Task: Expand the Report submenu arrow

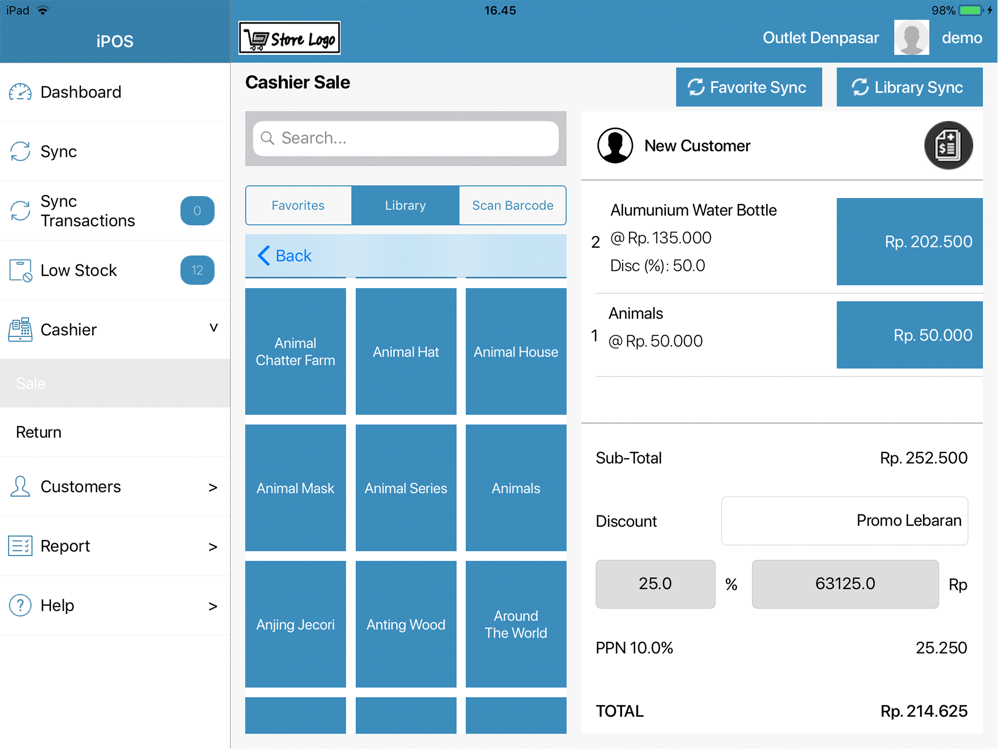Action: (x=212, y=547)
